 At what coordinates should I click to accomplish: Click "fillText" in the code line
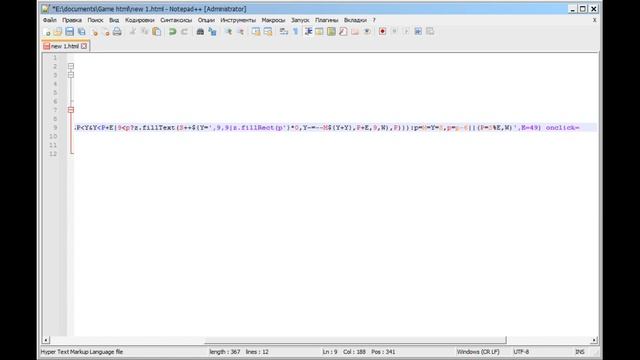[158, 128]
